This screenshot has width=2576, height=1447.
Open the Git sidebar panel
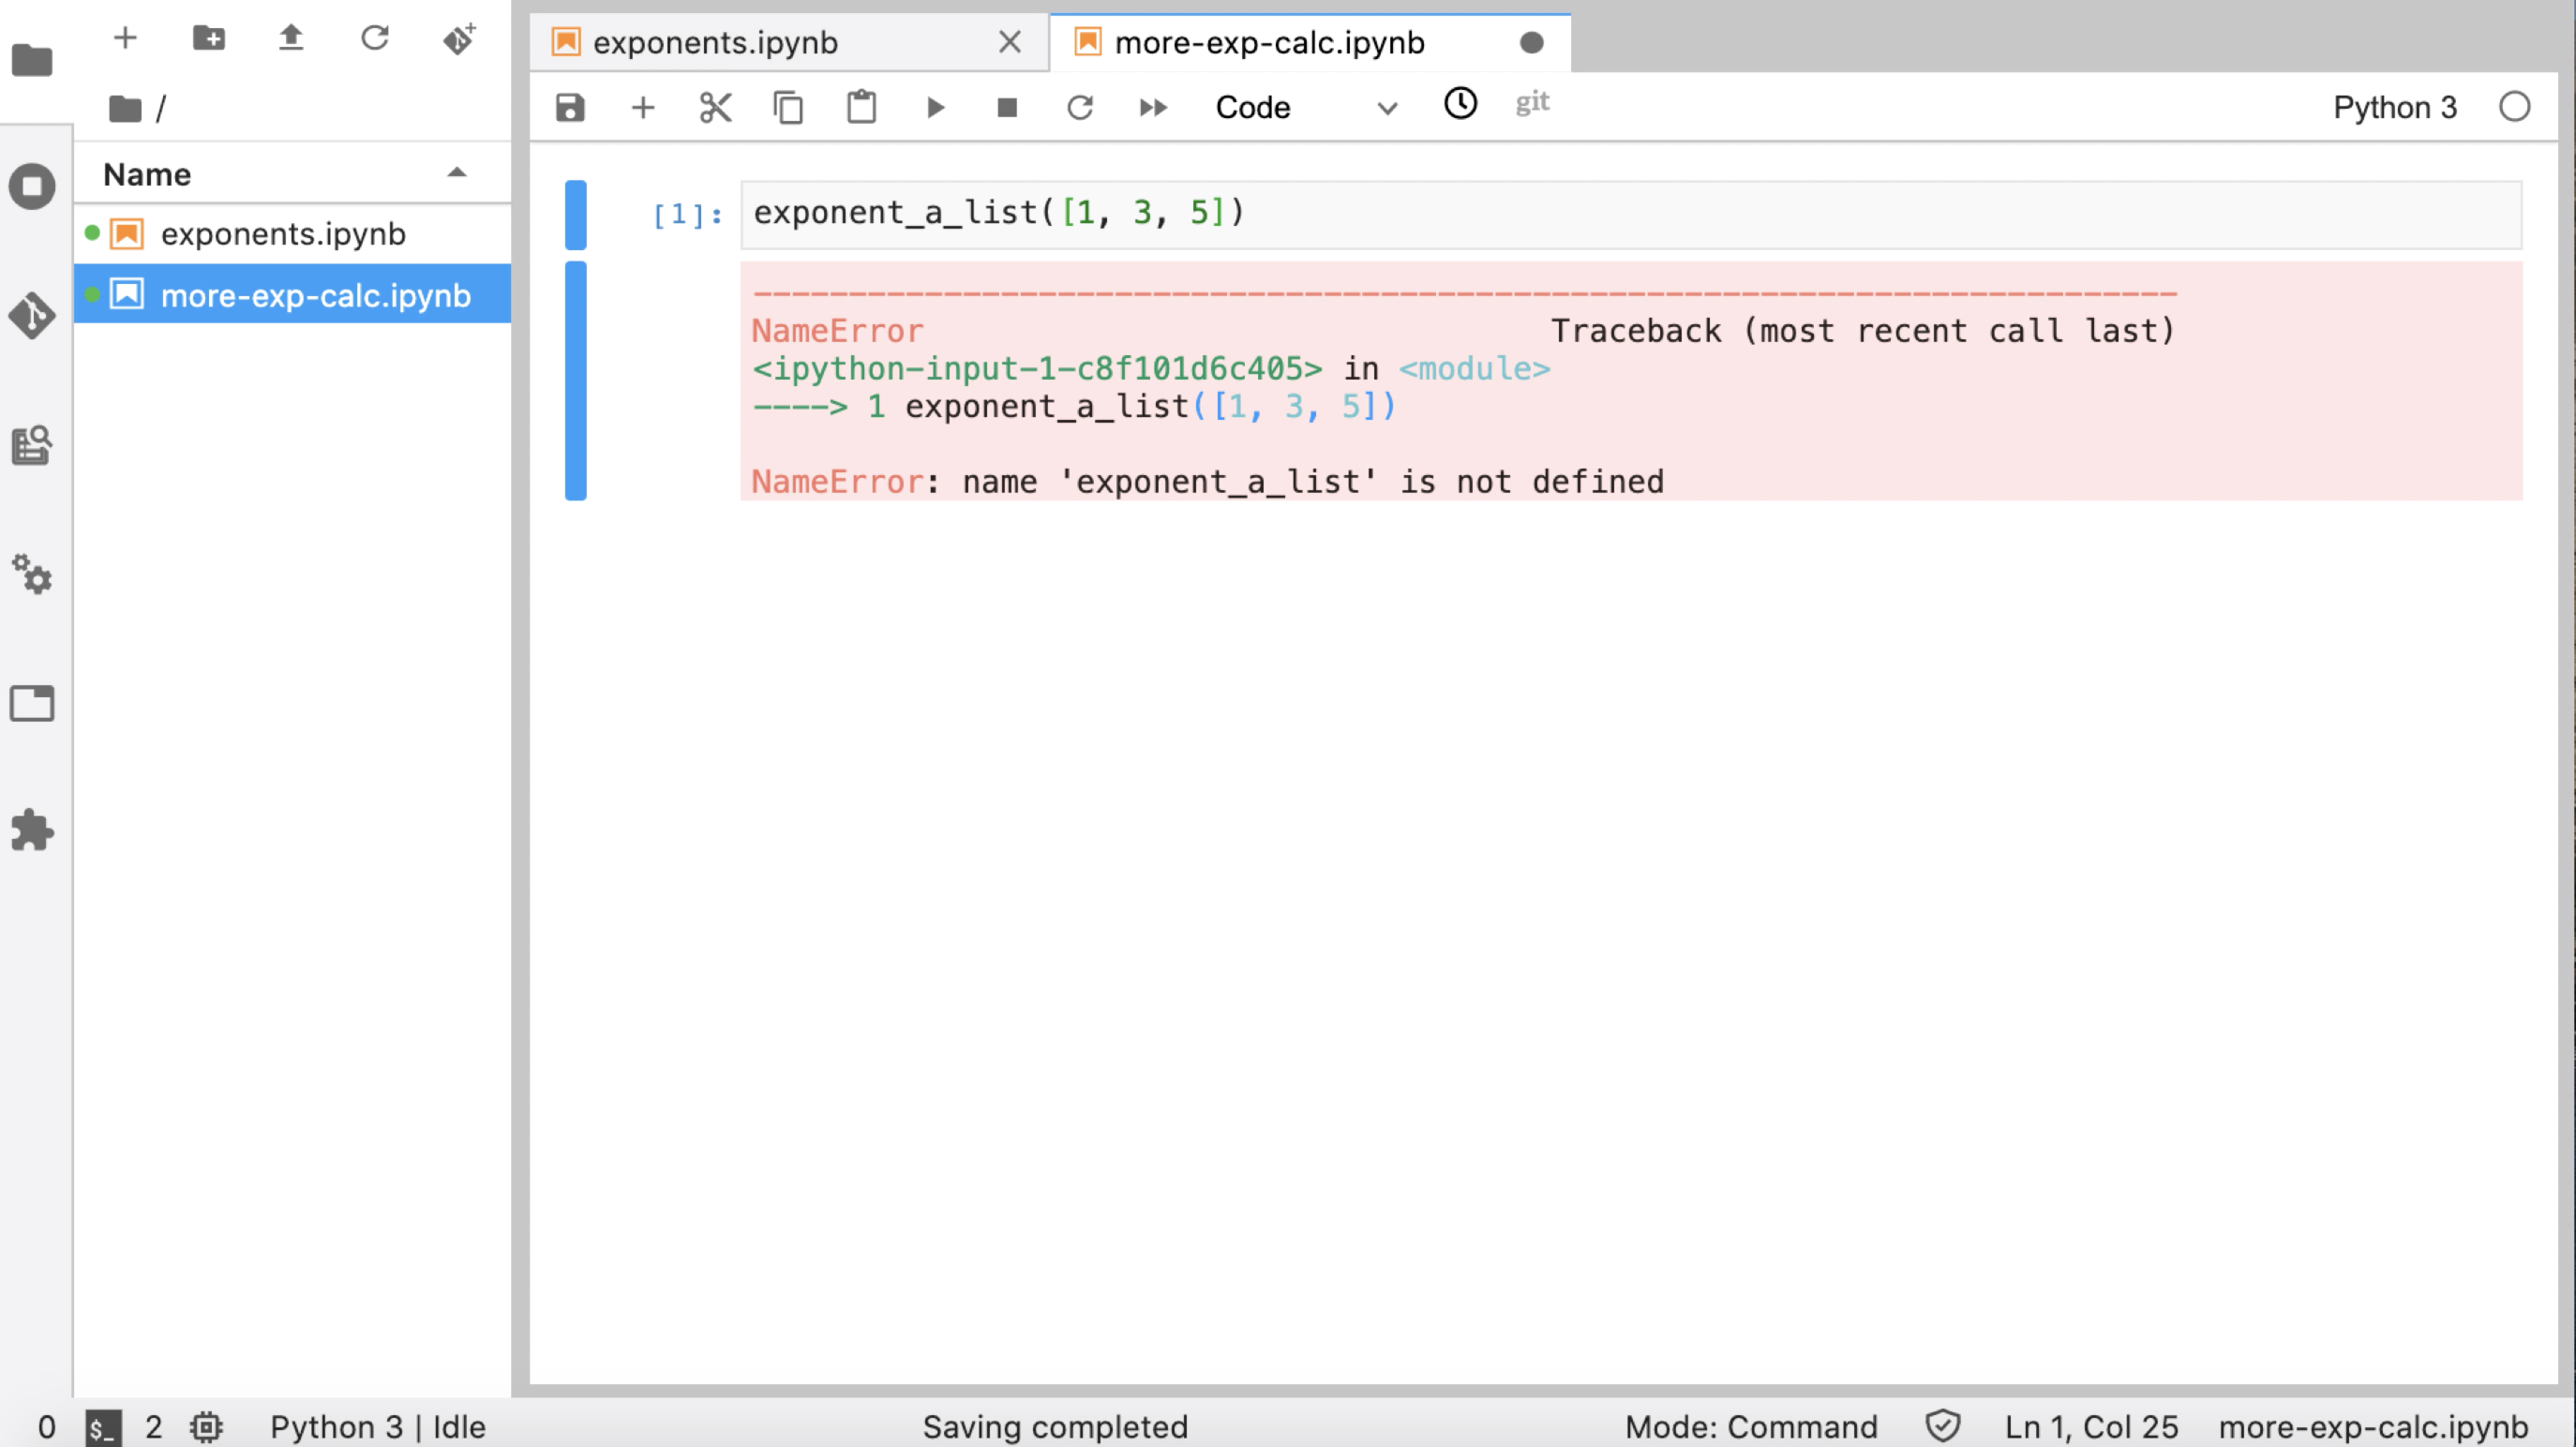[x=32, y=316]
